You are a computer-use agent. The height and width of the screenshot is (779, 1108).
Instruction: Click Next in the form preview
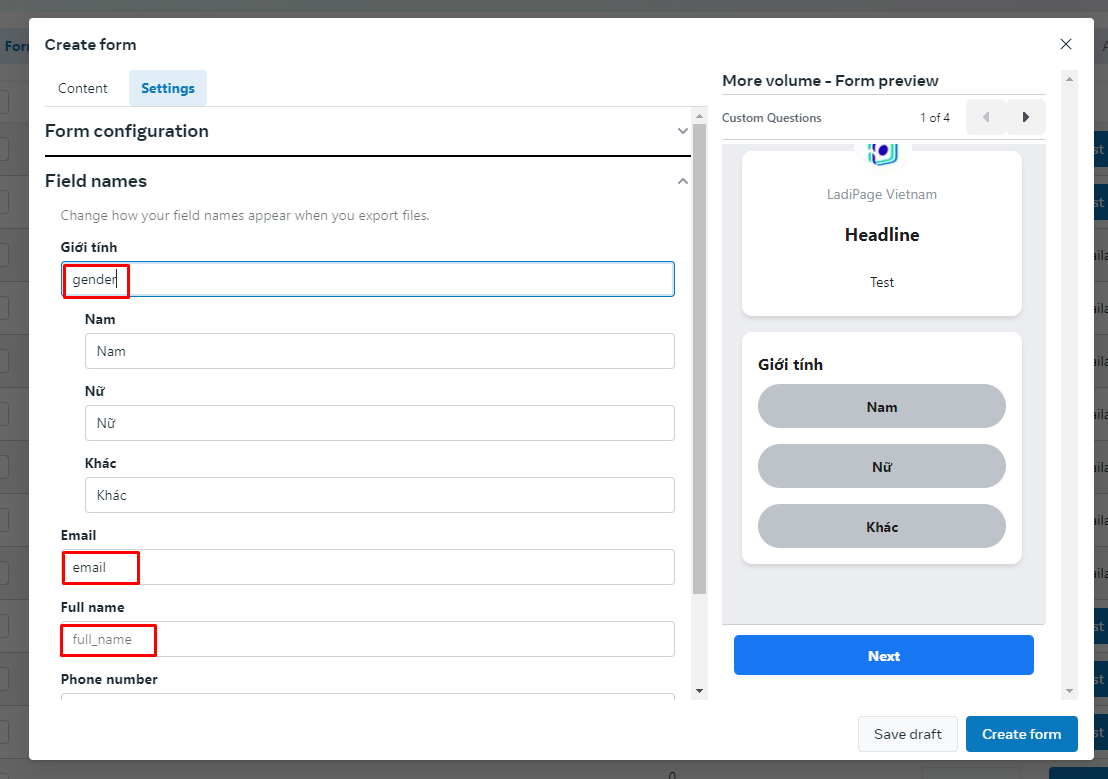(883, 656)
